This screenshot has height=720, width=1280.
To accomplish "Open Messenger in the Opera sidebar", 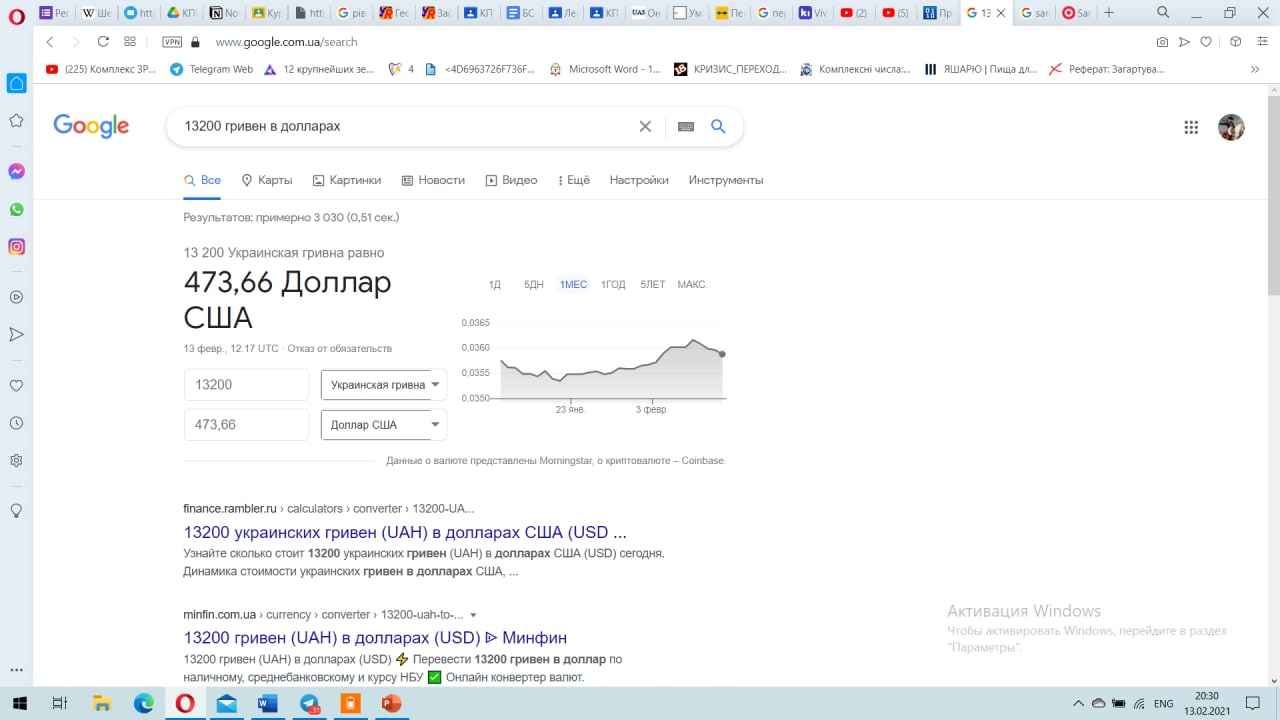I will 16,171.
